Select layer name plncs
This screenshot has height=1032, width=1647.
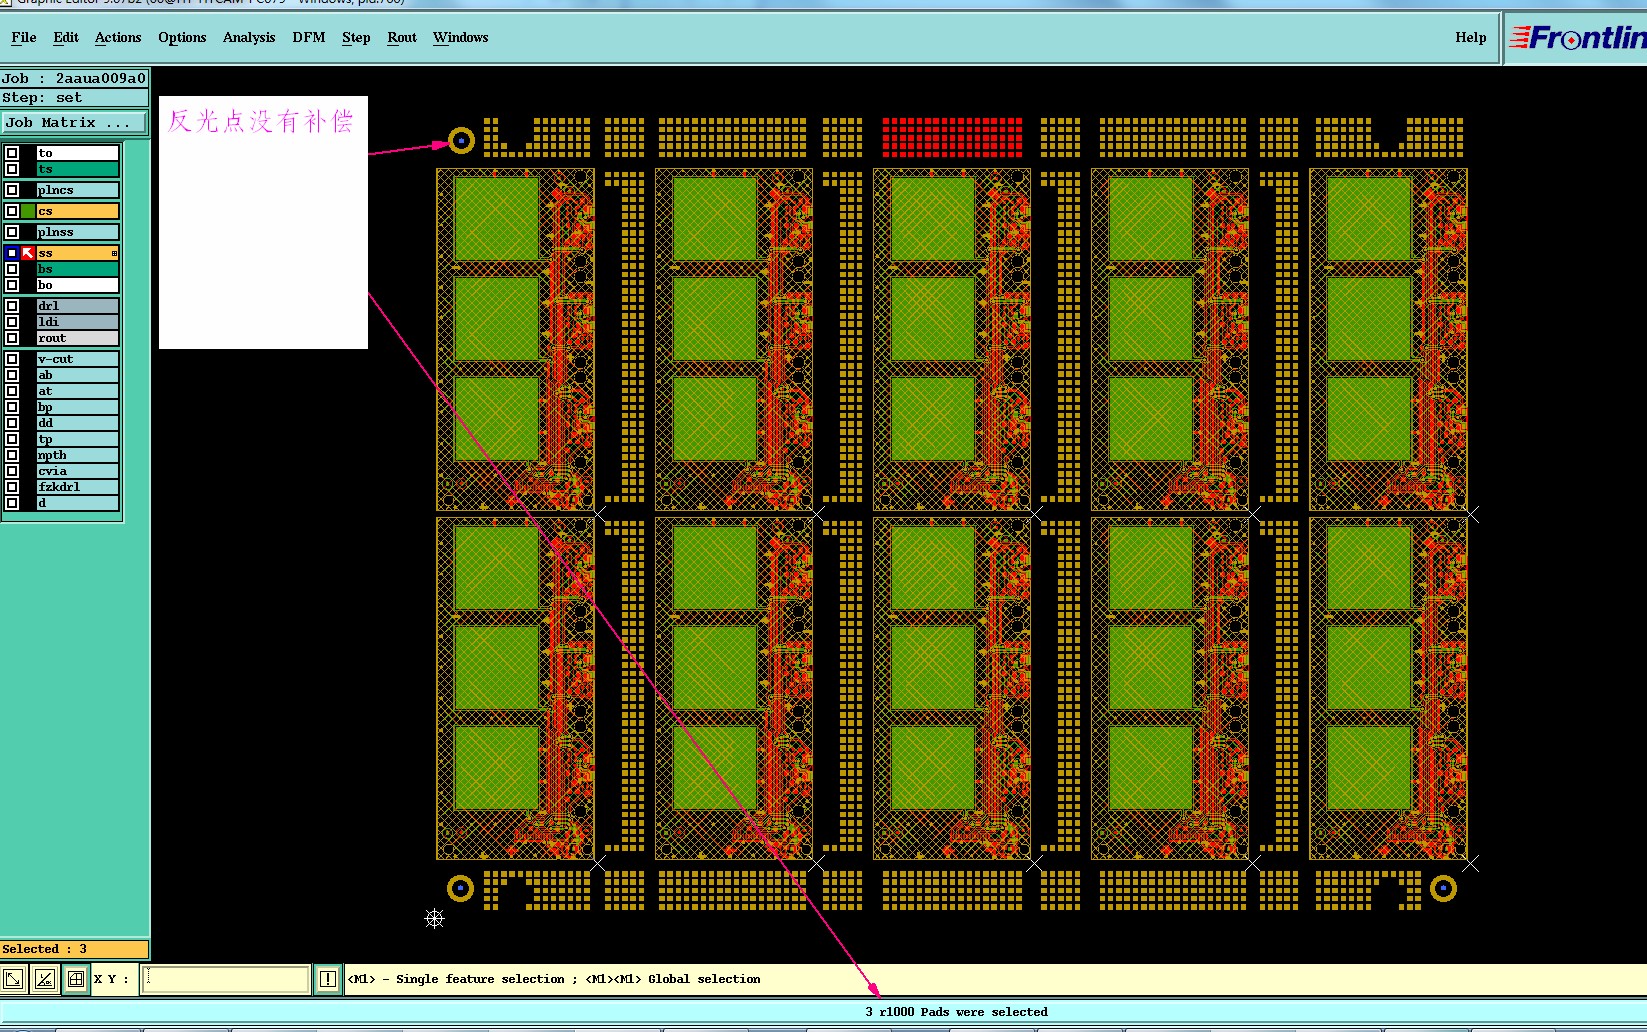[x=78, y=190]
